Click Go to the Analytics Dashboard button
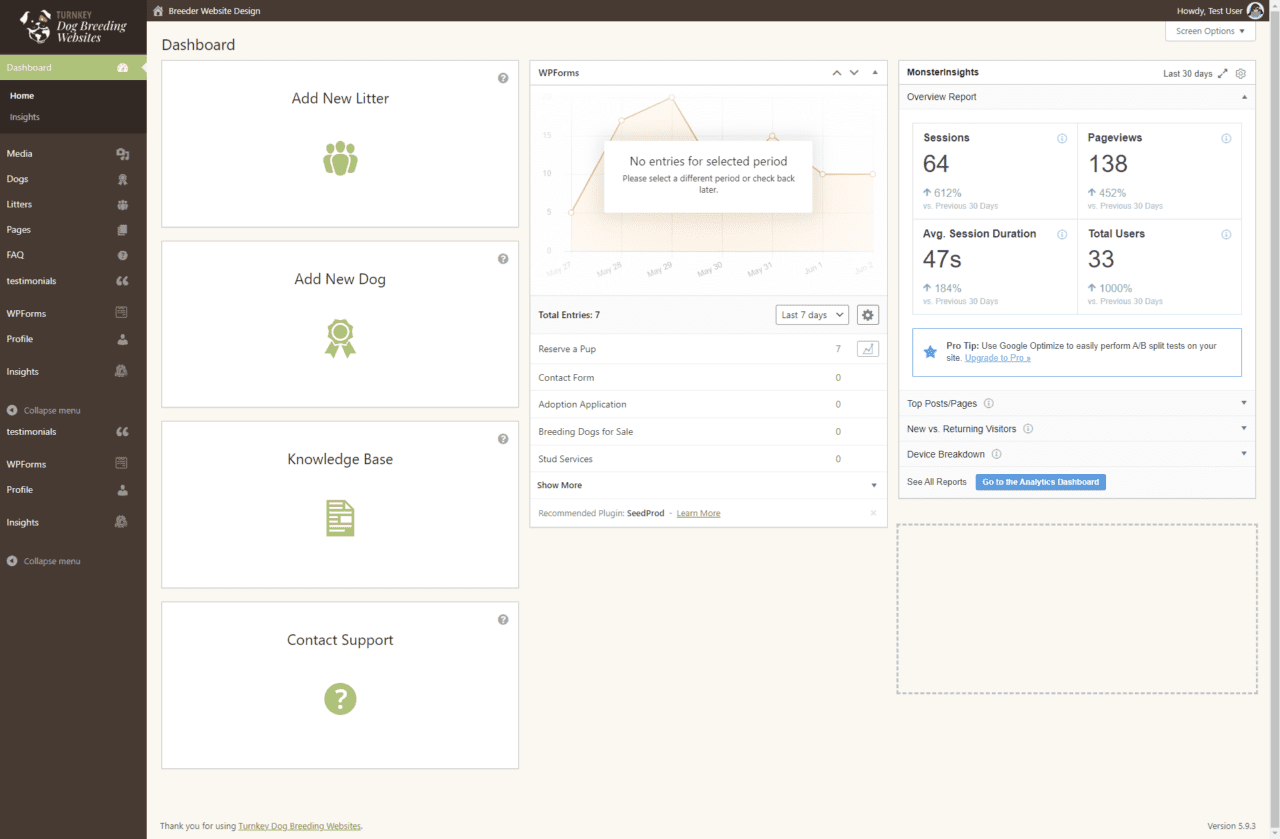 1040,482
